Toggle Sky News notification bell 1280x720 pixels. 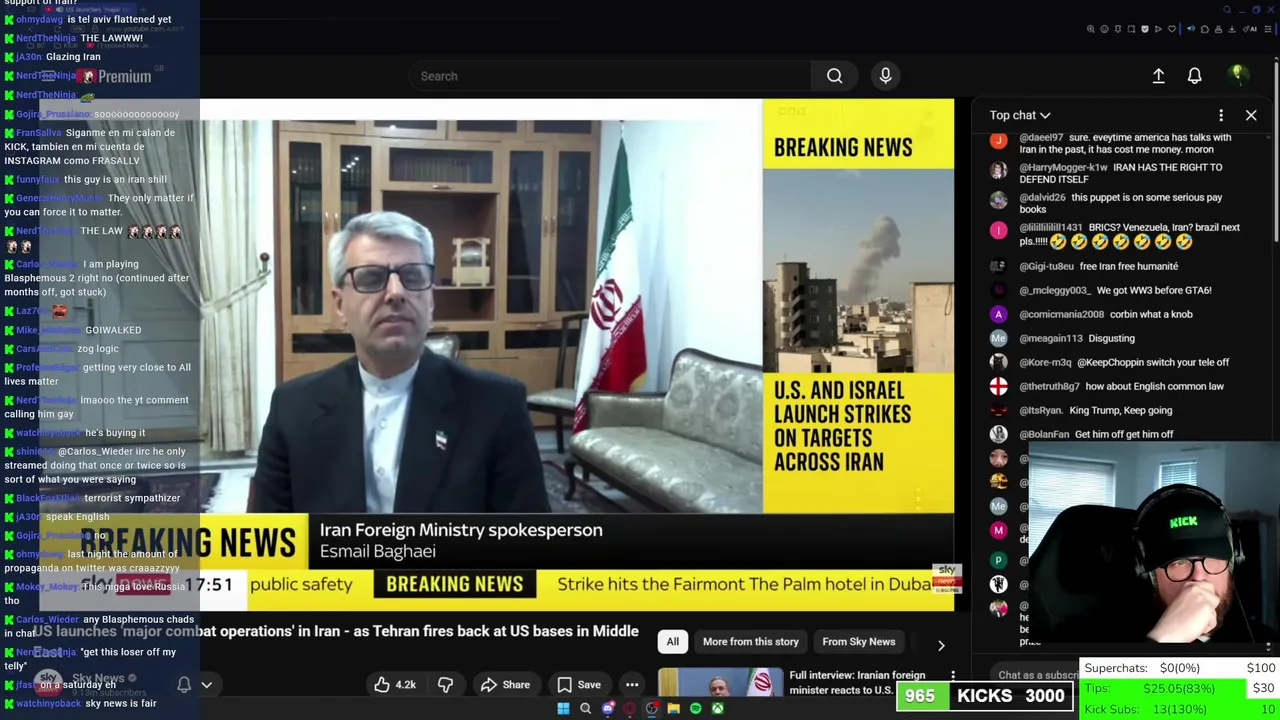point(184,684)
